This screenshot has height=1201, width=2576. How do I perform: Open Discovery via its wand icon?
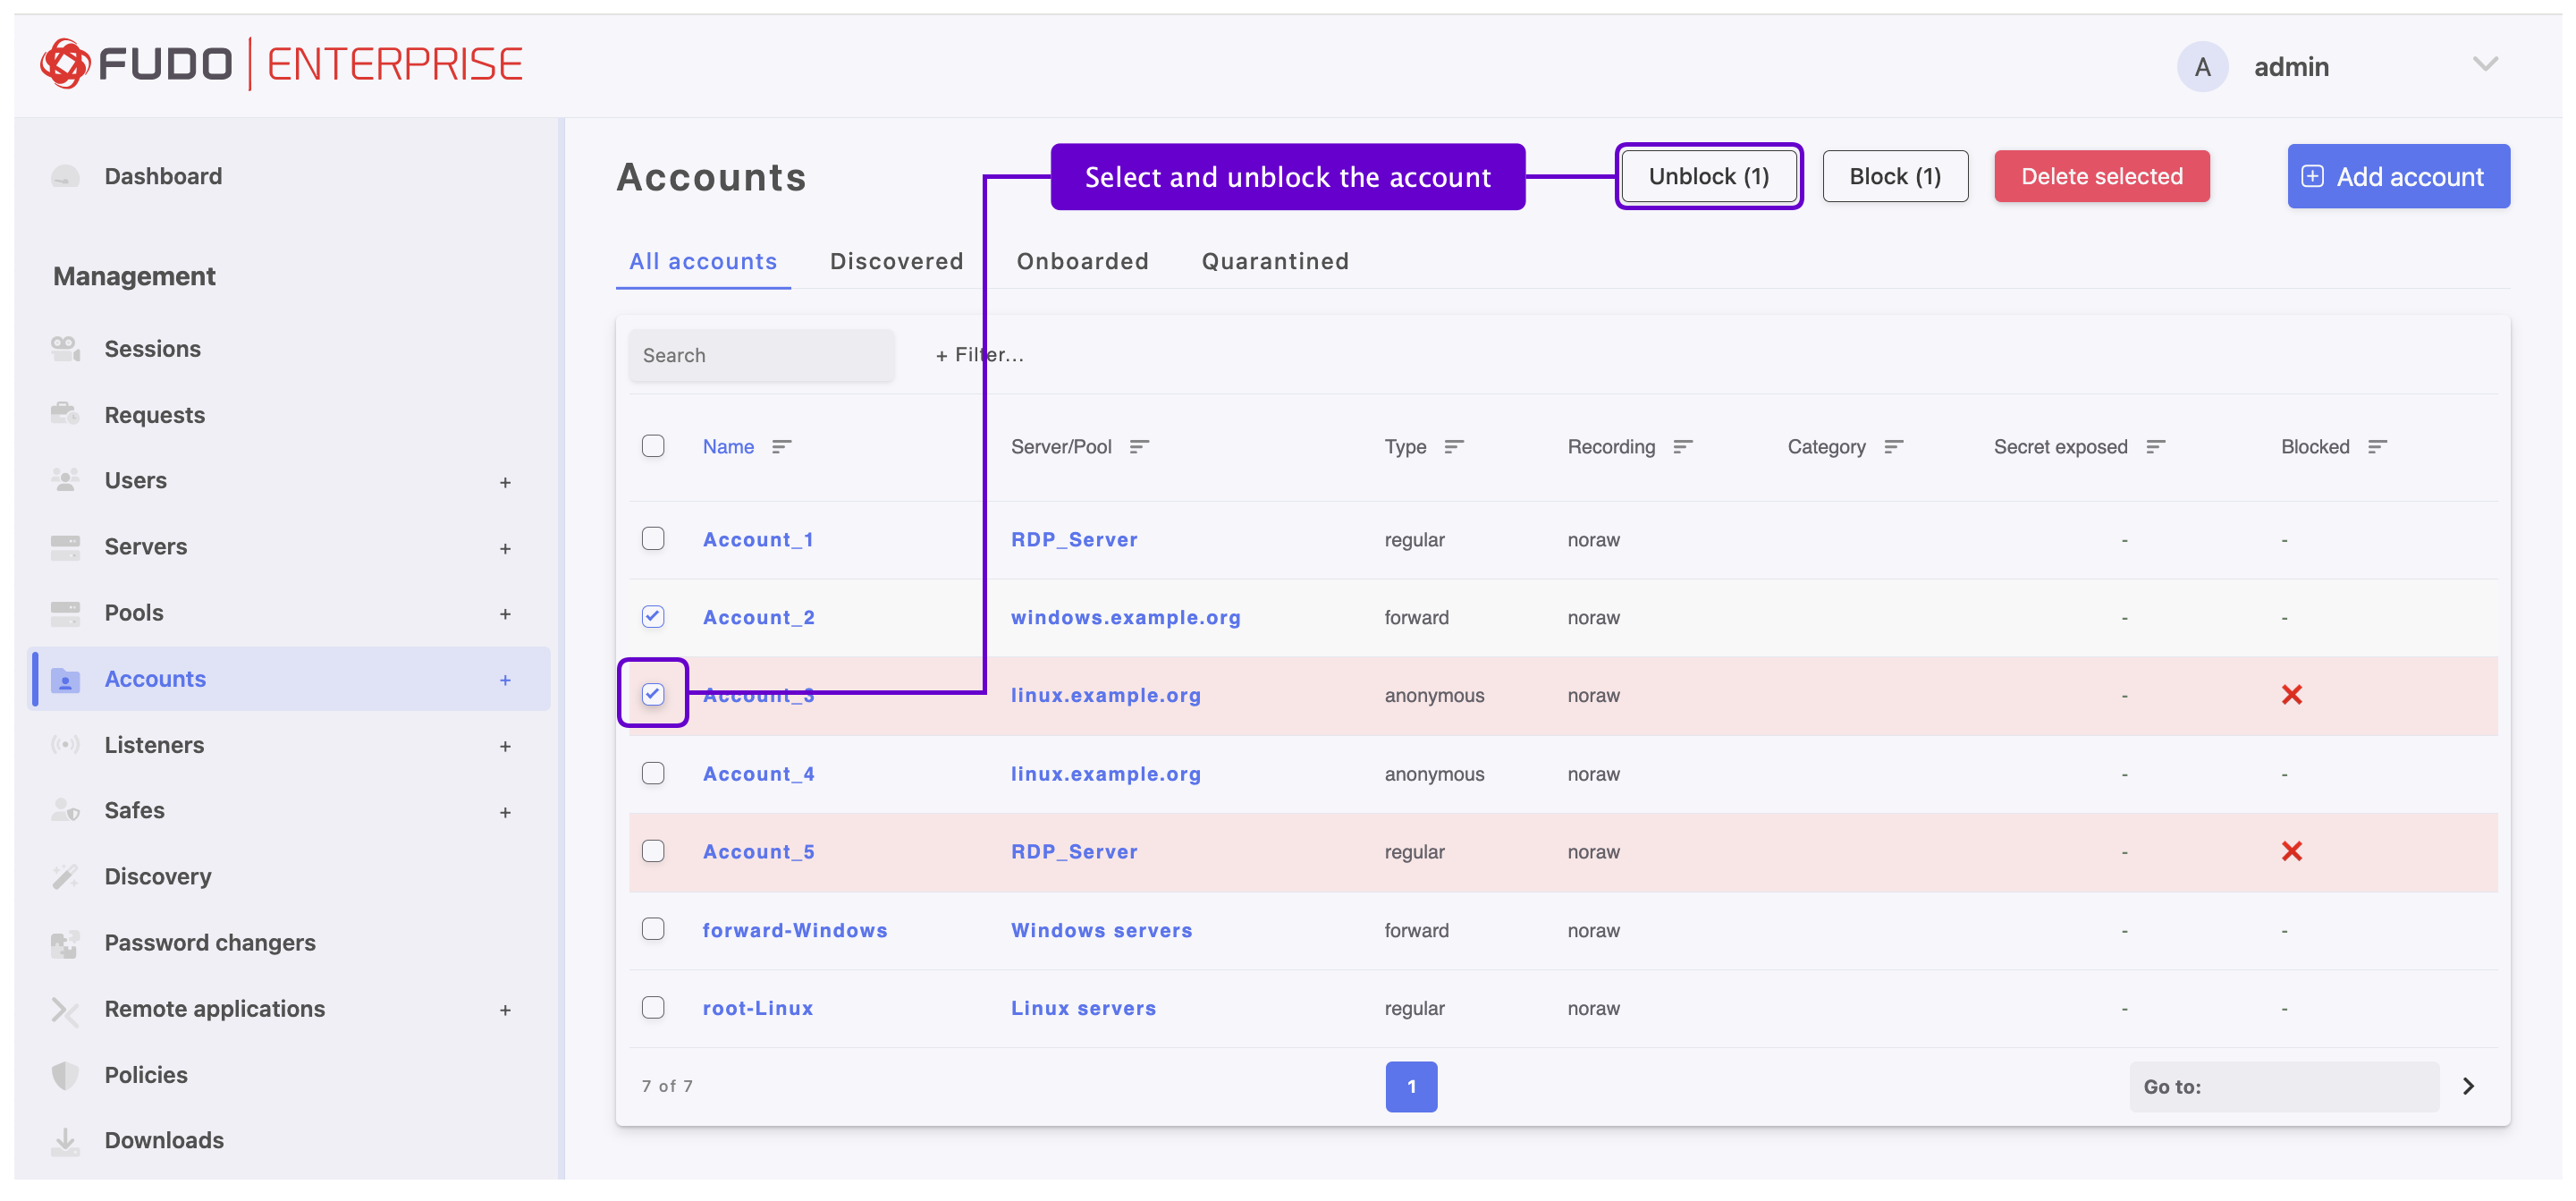point(65,877)
